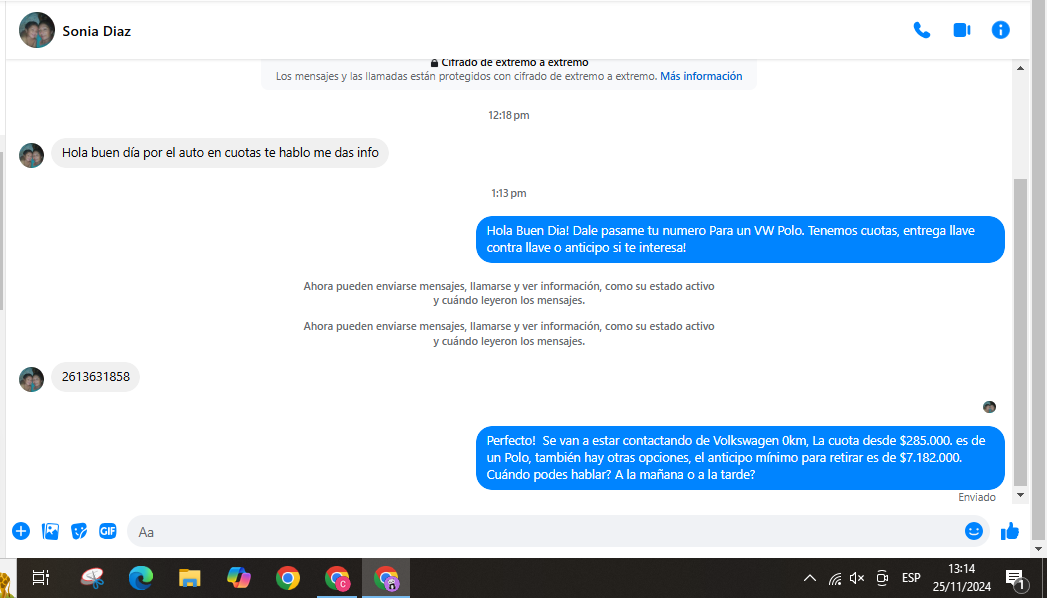Show hidden system tray icons
Screen dimensions: 1047x598
coord(809,578)
